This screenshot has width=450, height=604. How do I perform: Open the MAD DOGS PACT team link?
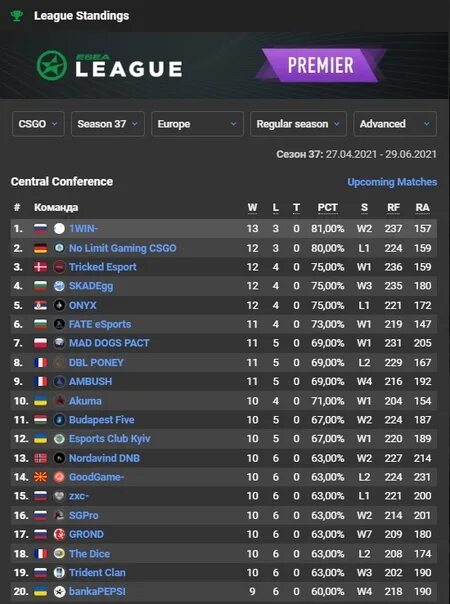click(109, 343)
